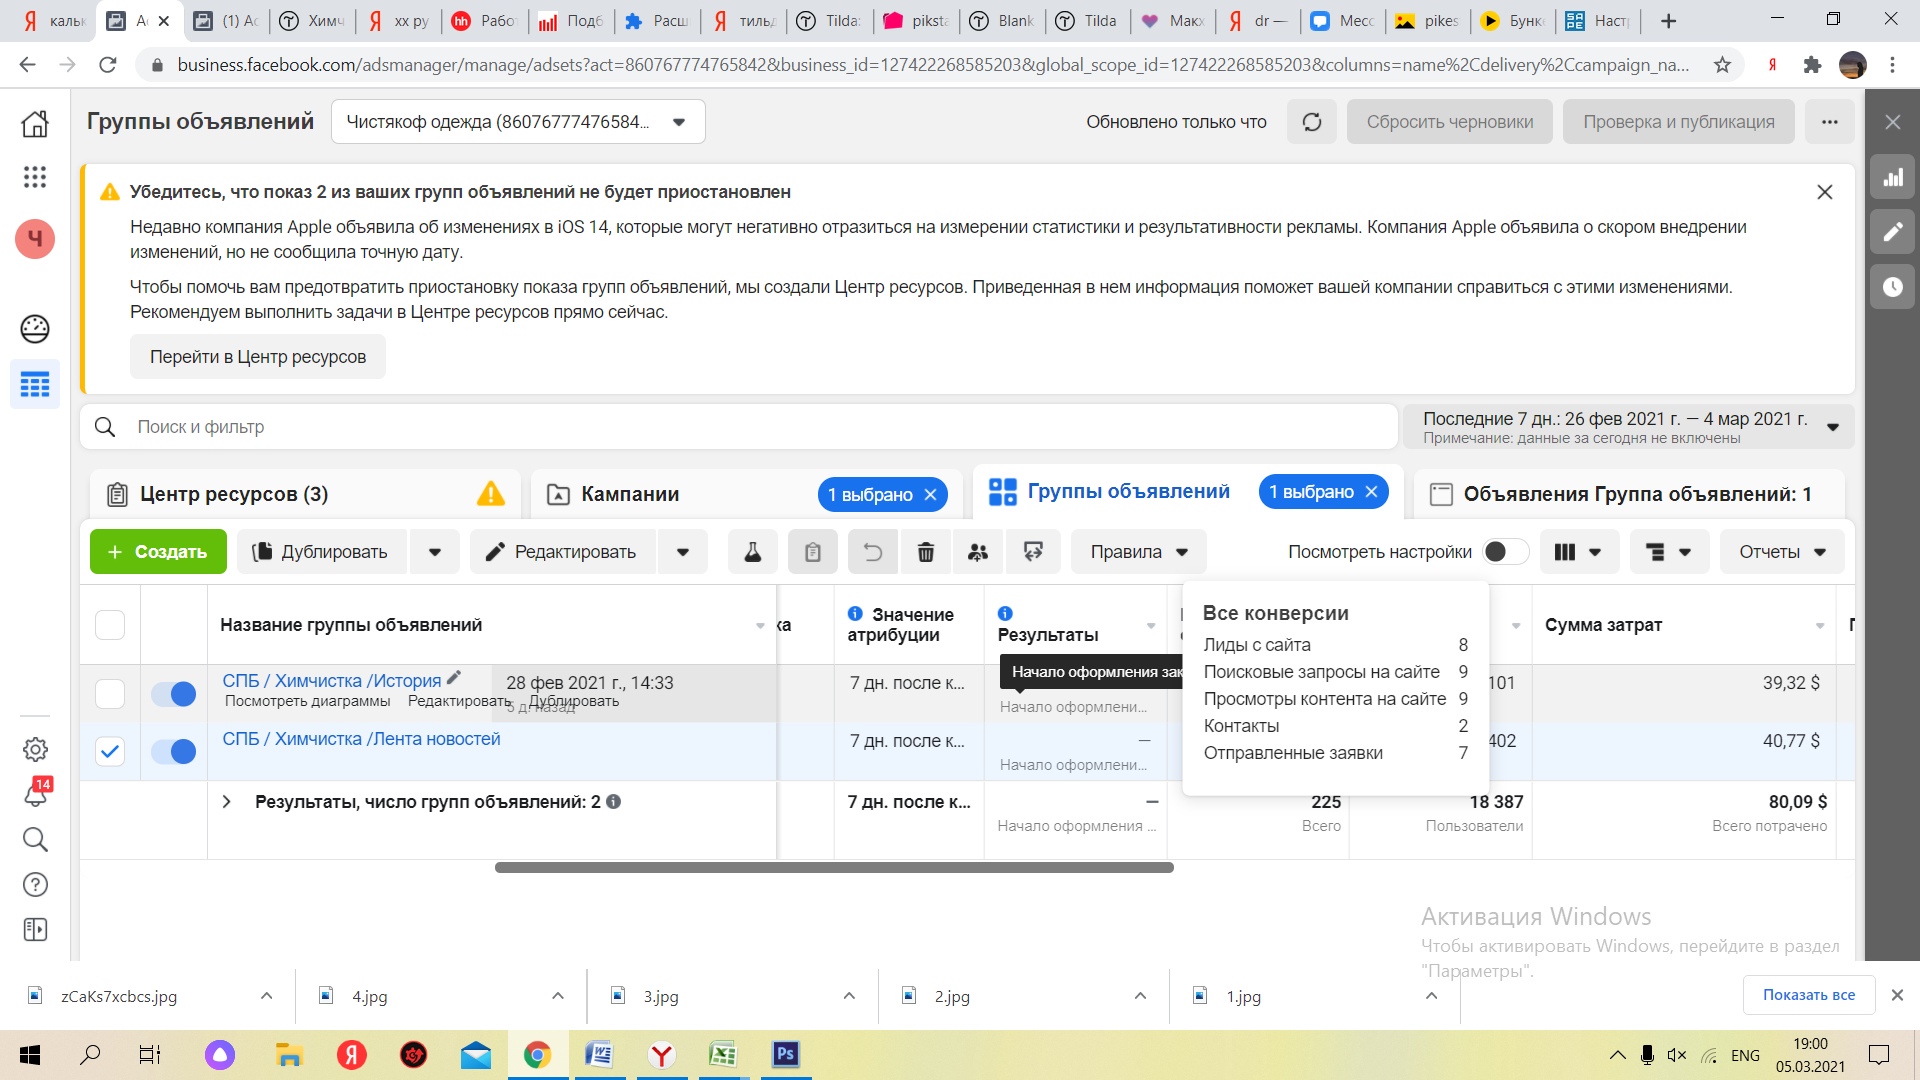Open the Ads Manager table icon
1920x1080 pixels.
pyautogui.click(x=35, y=384)
